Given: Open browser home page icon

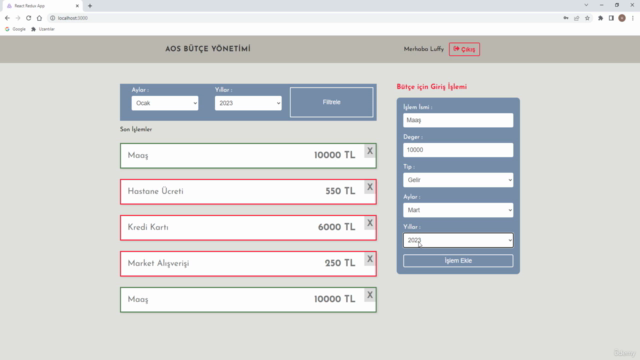Looking at the screenshot, I should point(39,18).
